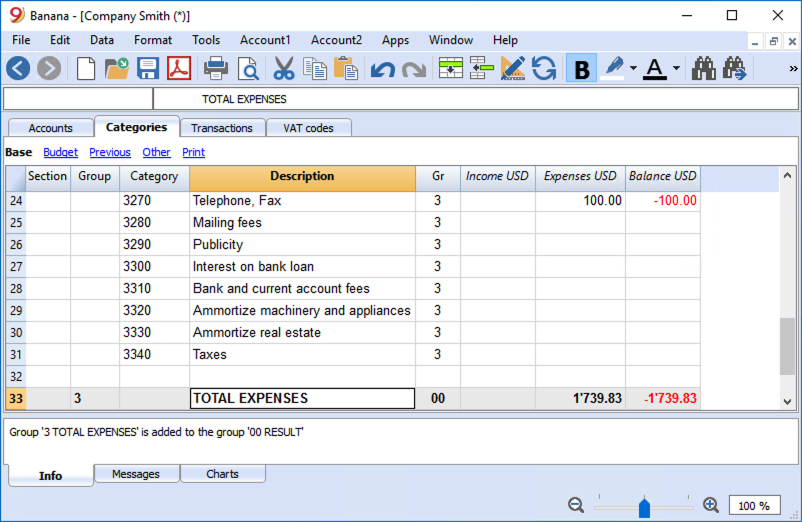Expand the highlight color dropdown arrow

[633, 68]
